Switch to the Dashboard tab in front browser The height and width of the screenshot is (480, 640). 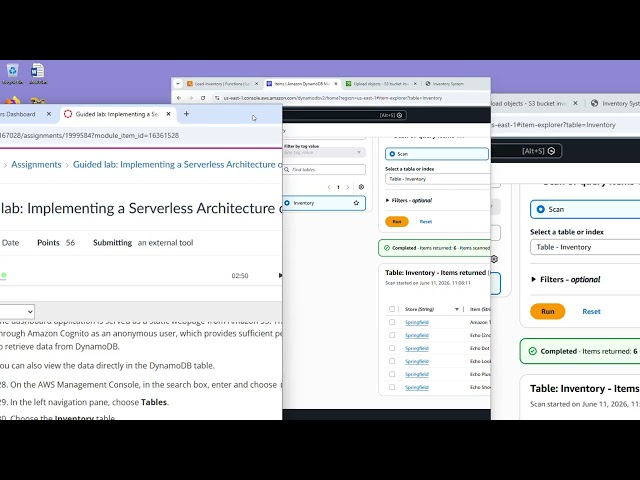(x=25, y=114)
